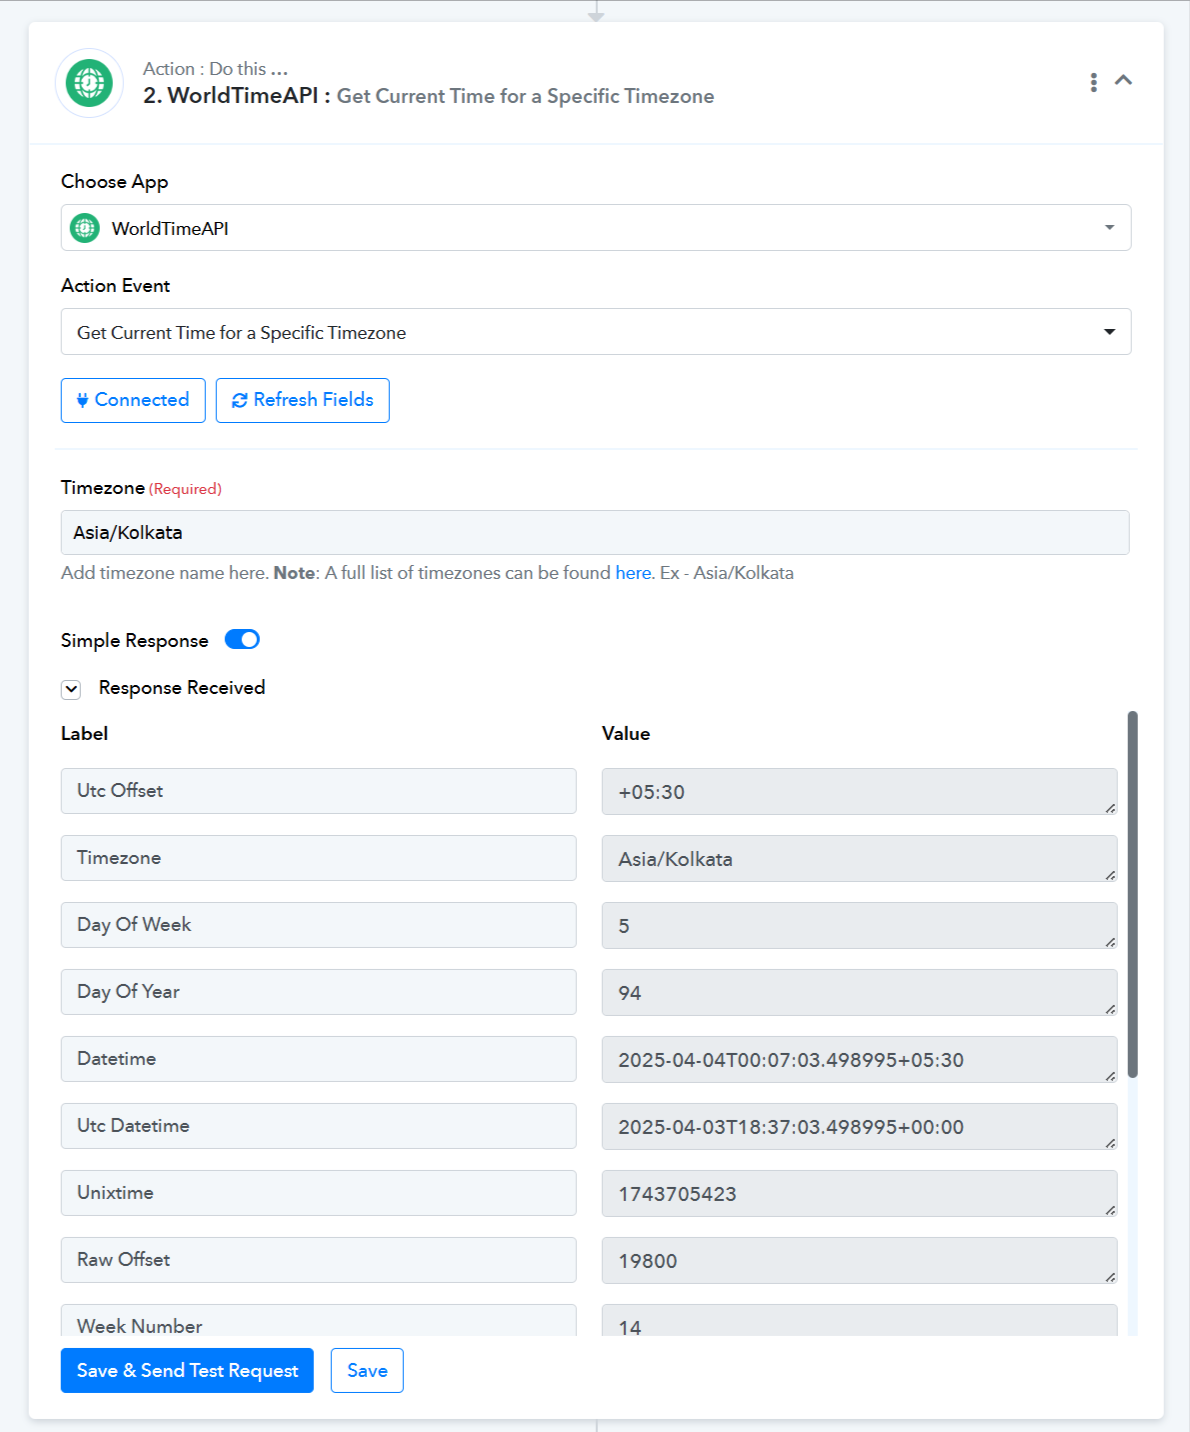The width and height of the screenshot is (1190, 1432).
Task: Click the Save button
Action: click(367, 1371)
